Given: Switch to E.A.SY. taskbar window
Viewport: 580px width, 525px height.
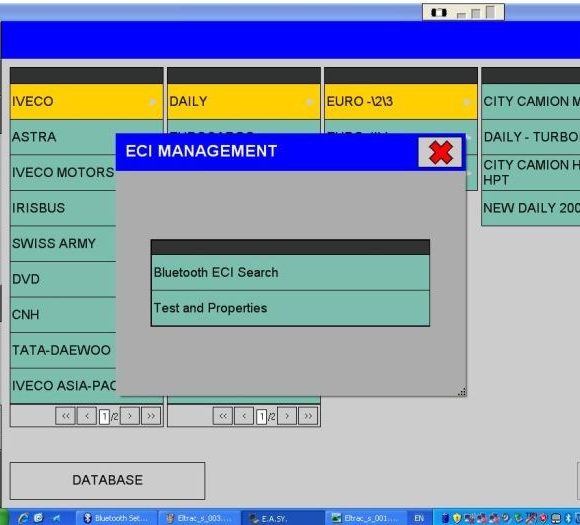Looking at the screenshot, I should (283, 518).
